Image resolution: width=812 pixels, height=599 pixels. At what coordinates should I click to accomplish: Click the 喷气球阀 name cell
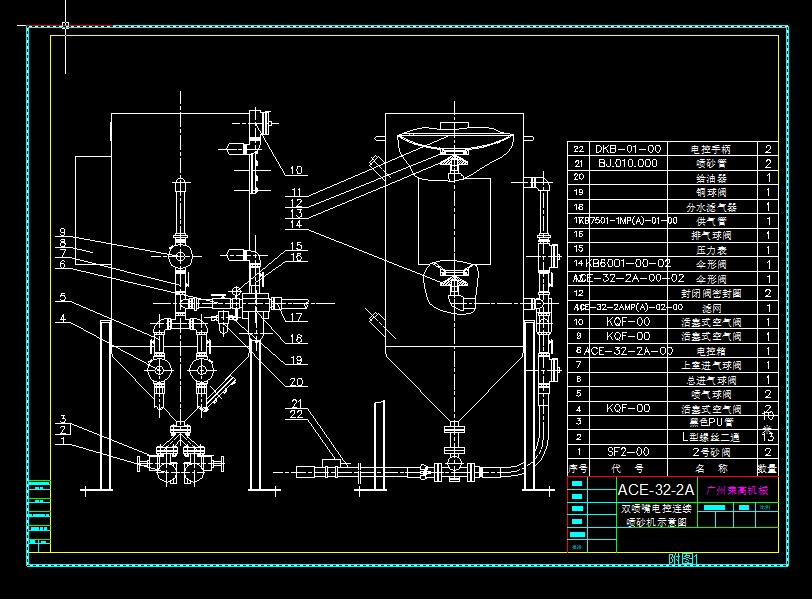click(x=711, y=395)
